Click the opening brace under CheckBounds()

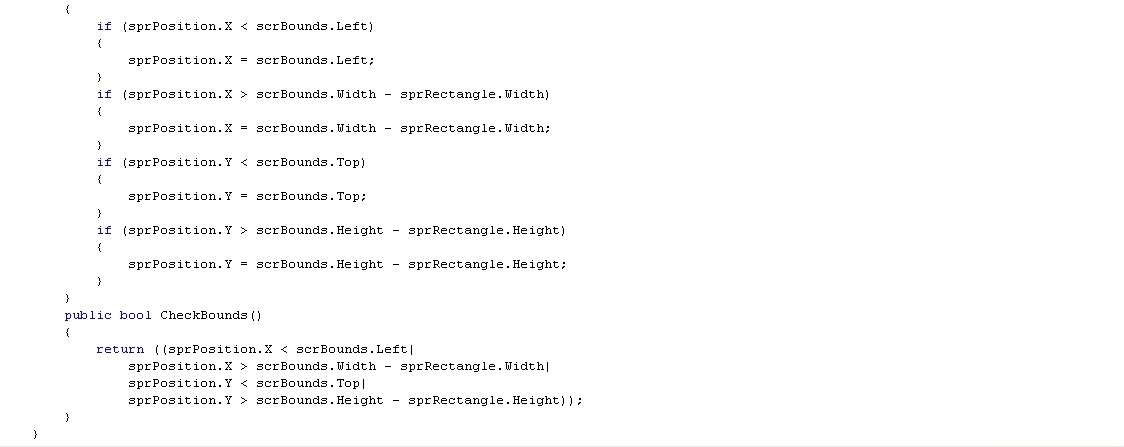point(67,332)
